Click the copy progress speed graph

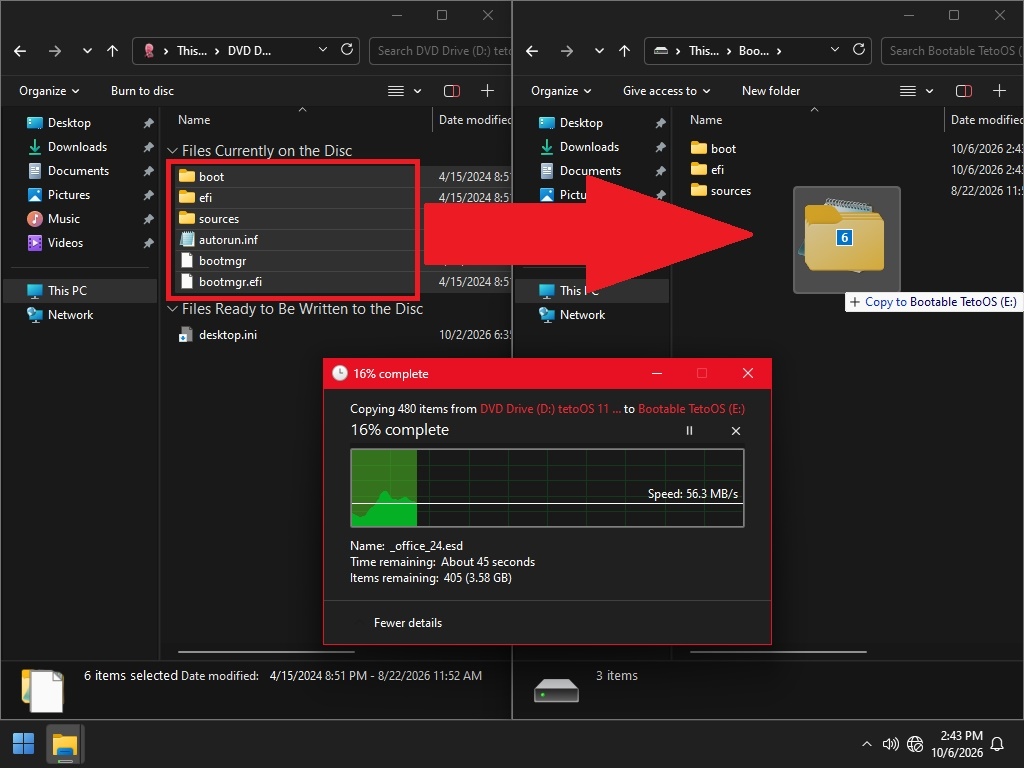tap(547, 488)
